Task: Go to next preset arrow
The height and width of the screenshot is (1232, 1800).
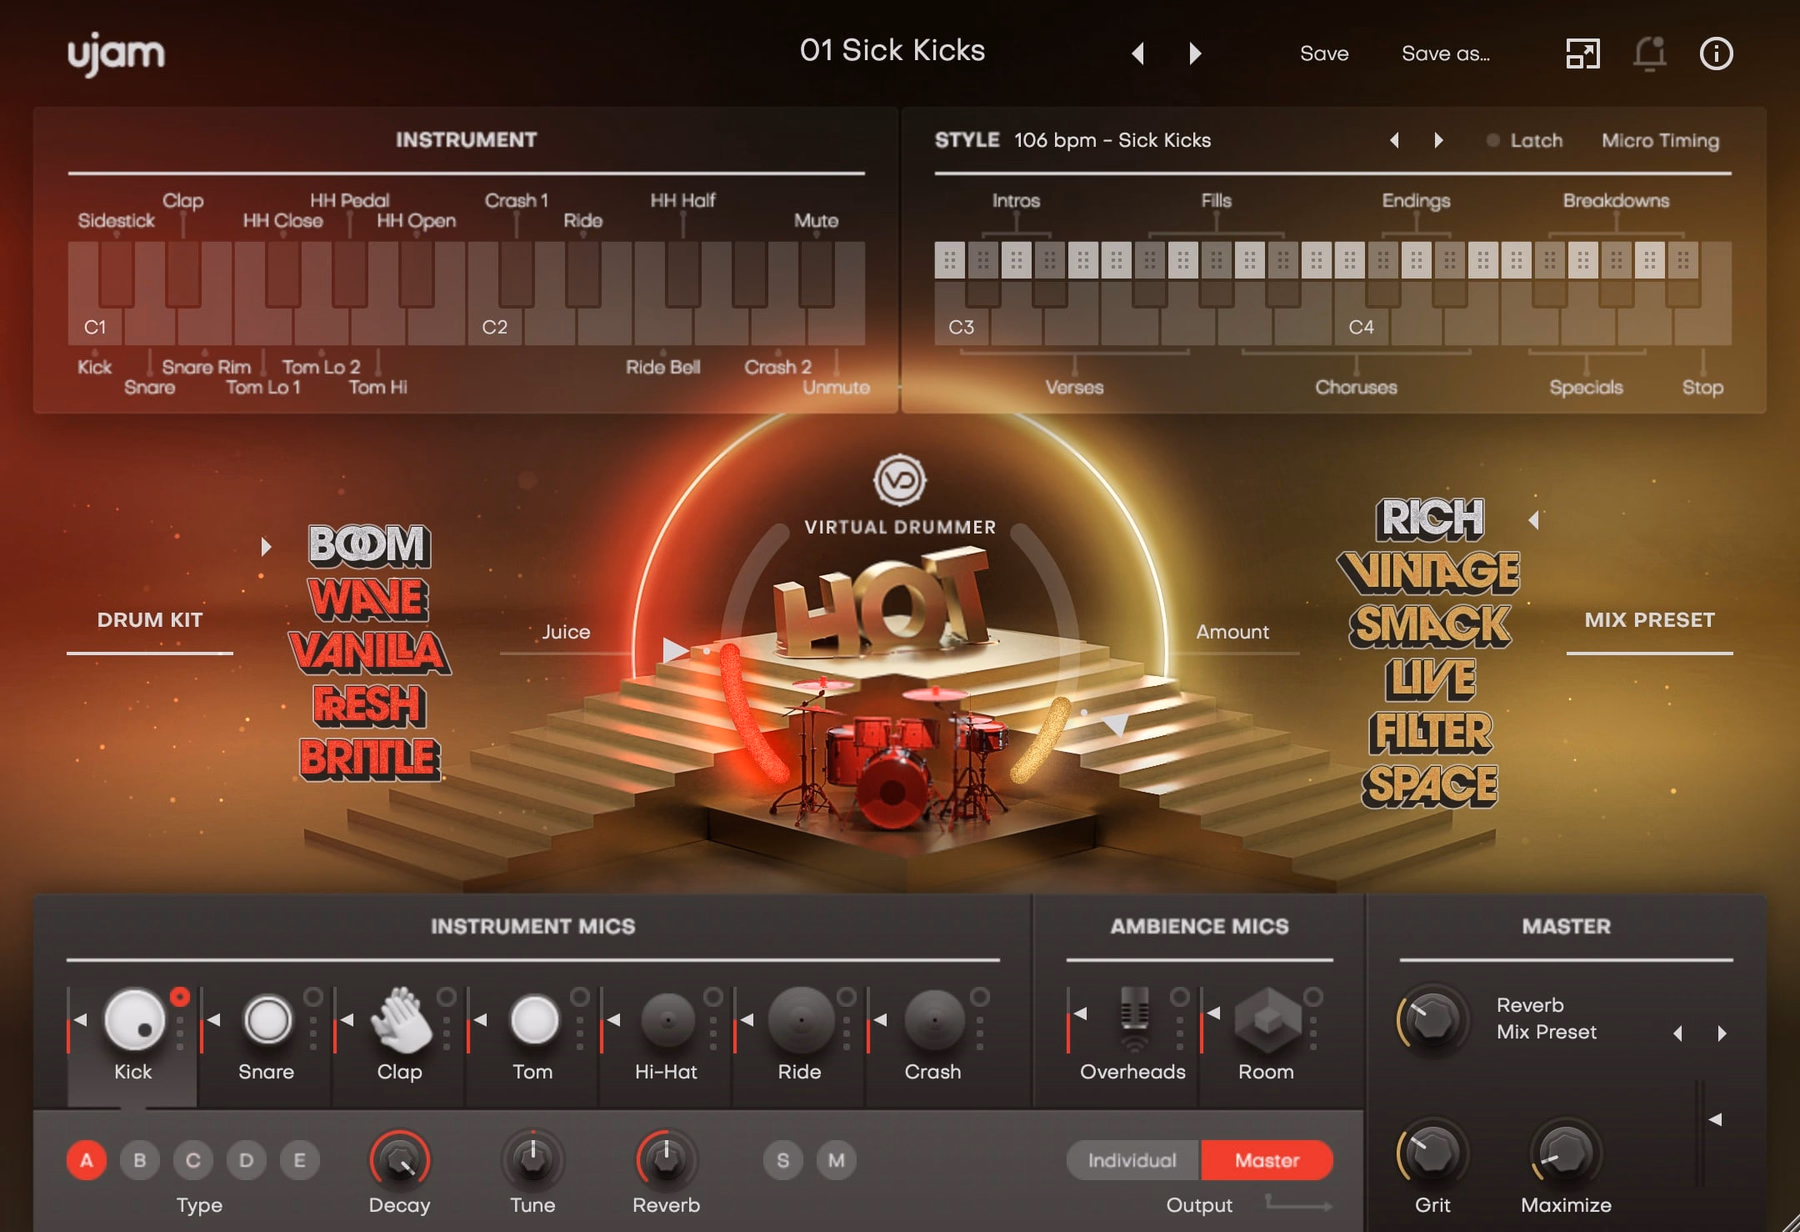Action: 1195,53
